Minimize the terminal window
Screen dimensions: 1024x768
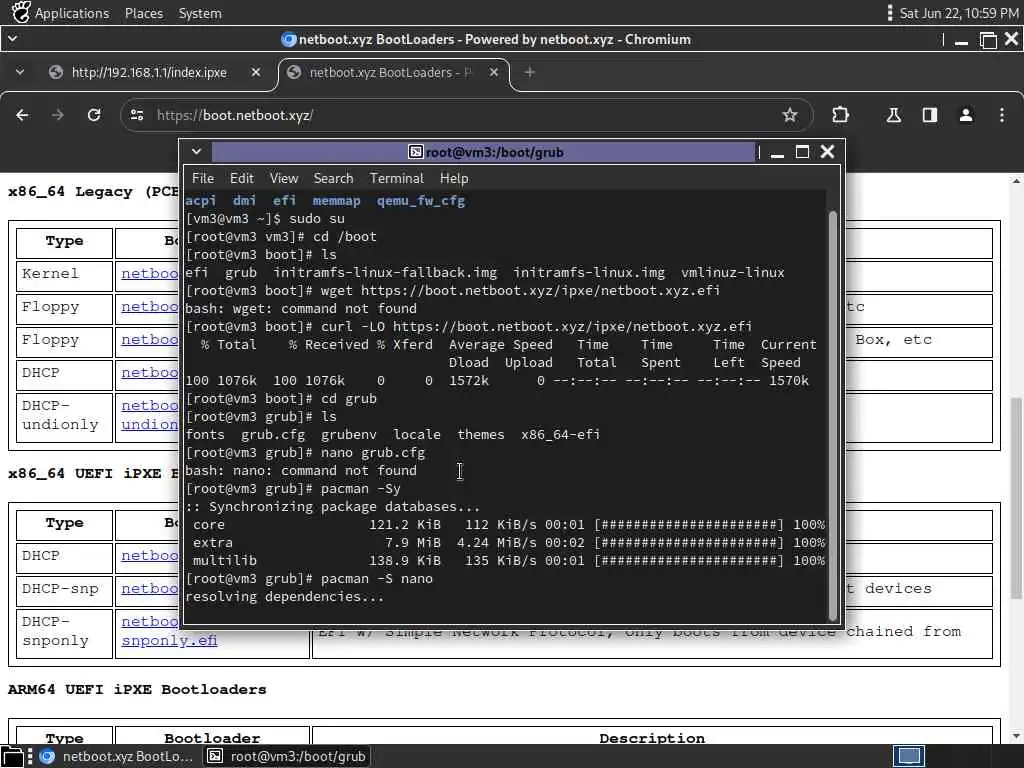[x=777, y=152]
